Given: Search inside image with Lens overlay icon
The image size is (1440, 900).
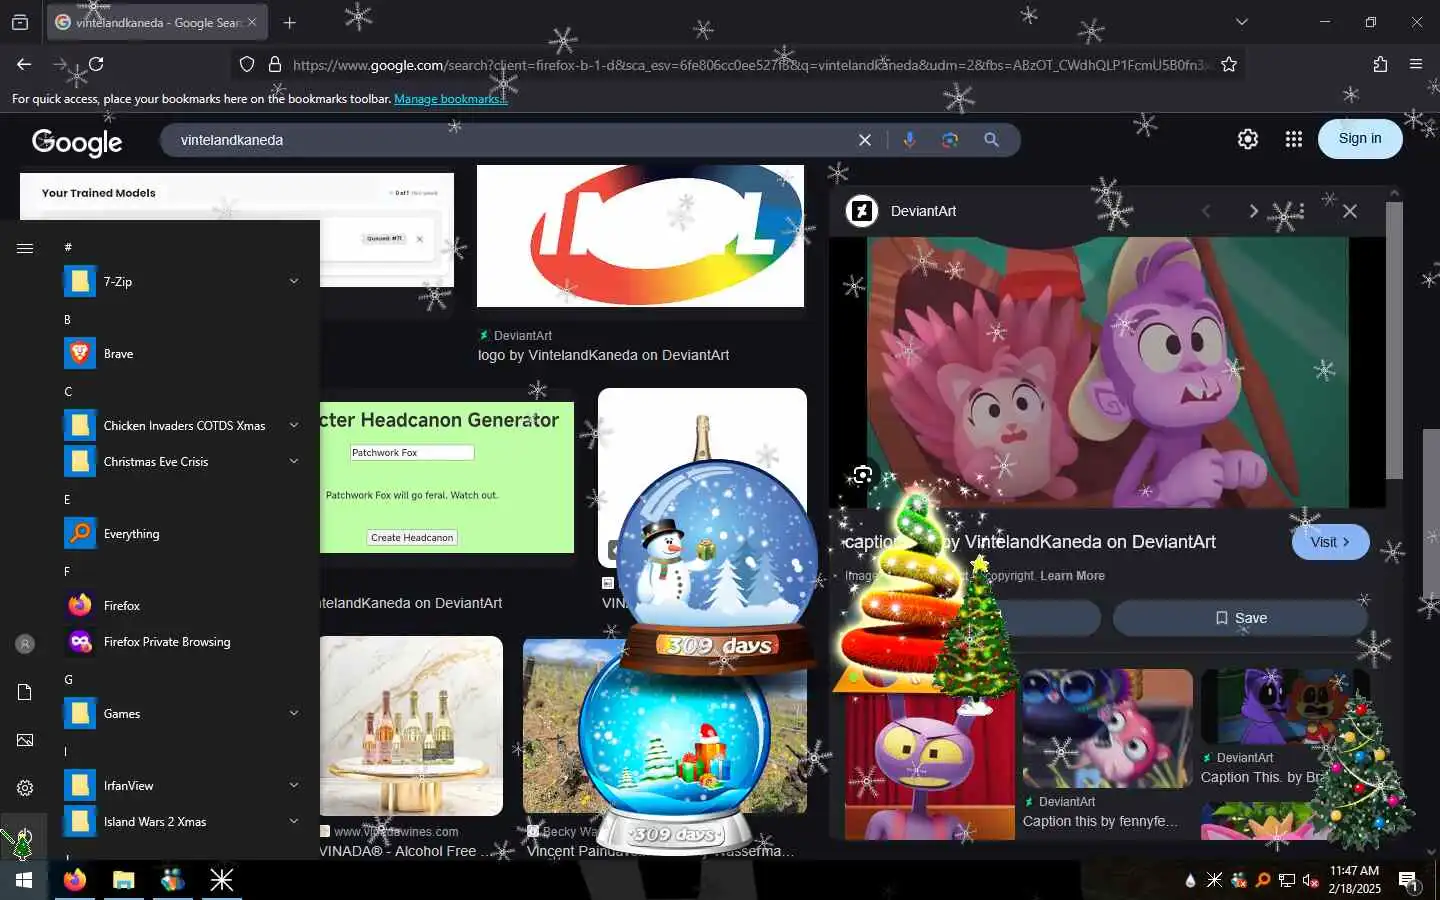Looking at the screenshot, I should [x=862, y=475].
